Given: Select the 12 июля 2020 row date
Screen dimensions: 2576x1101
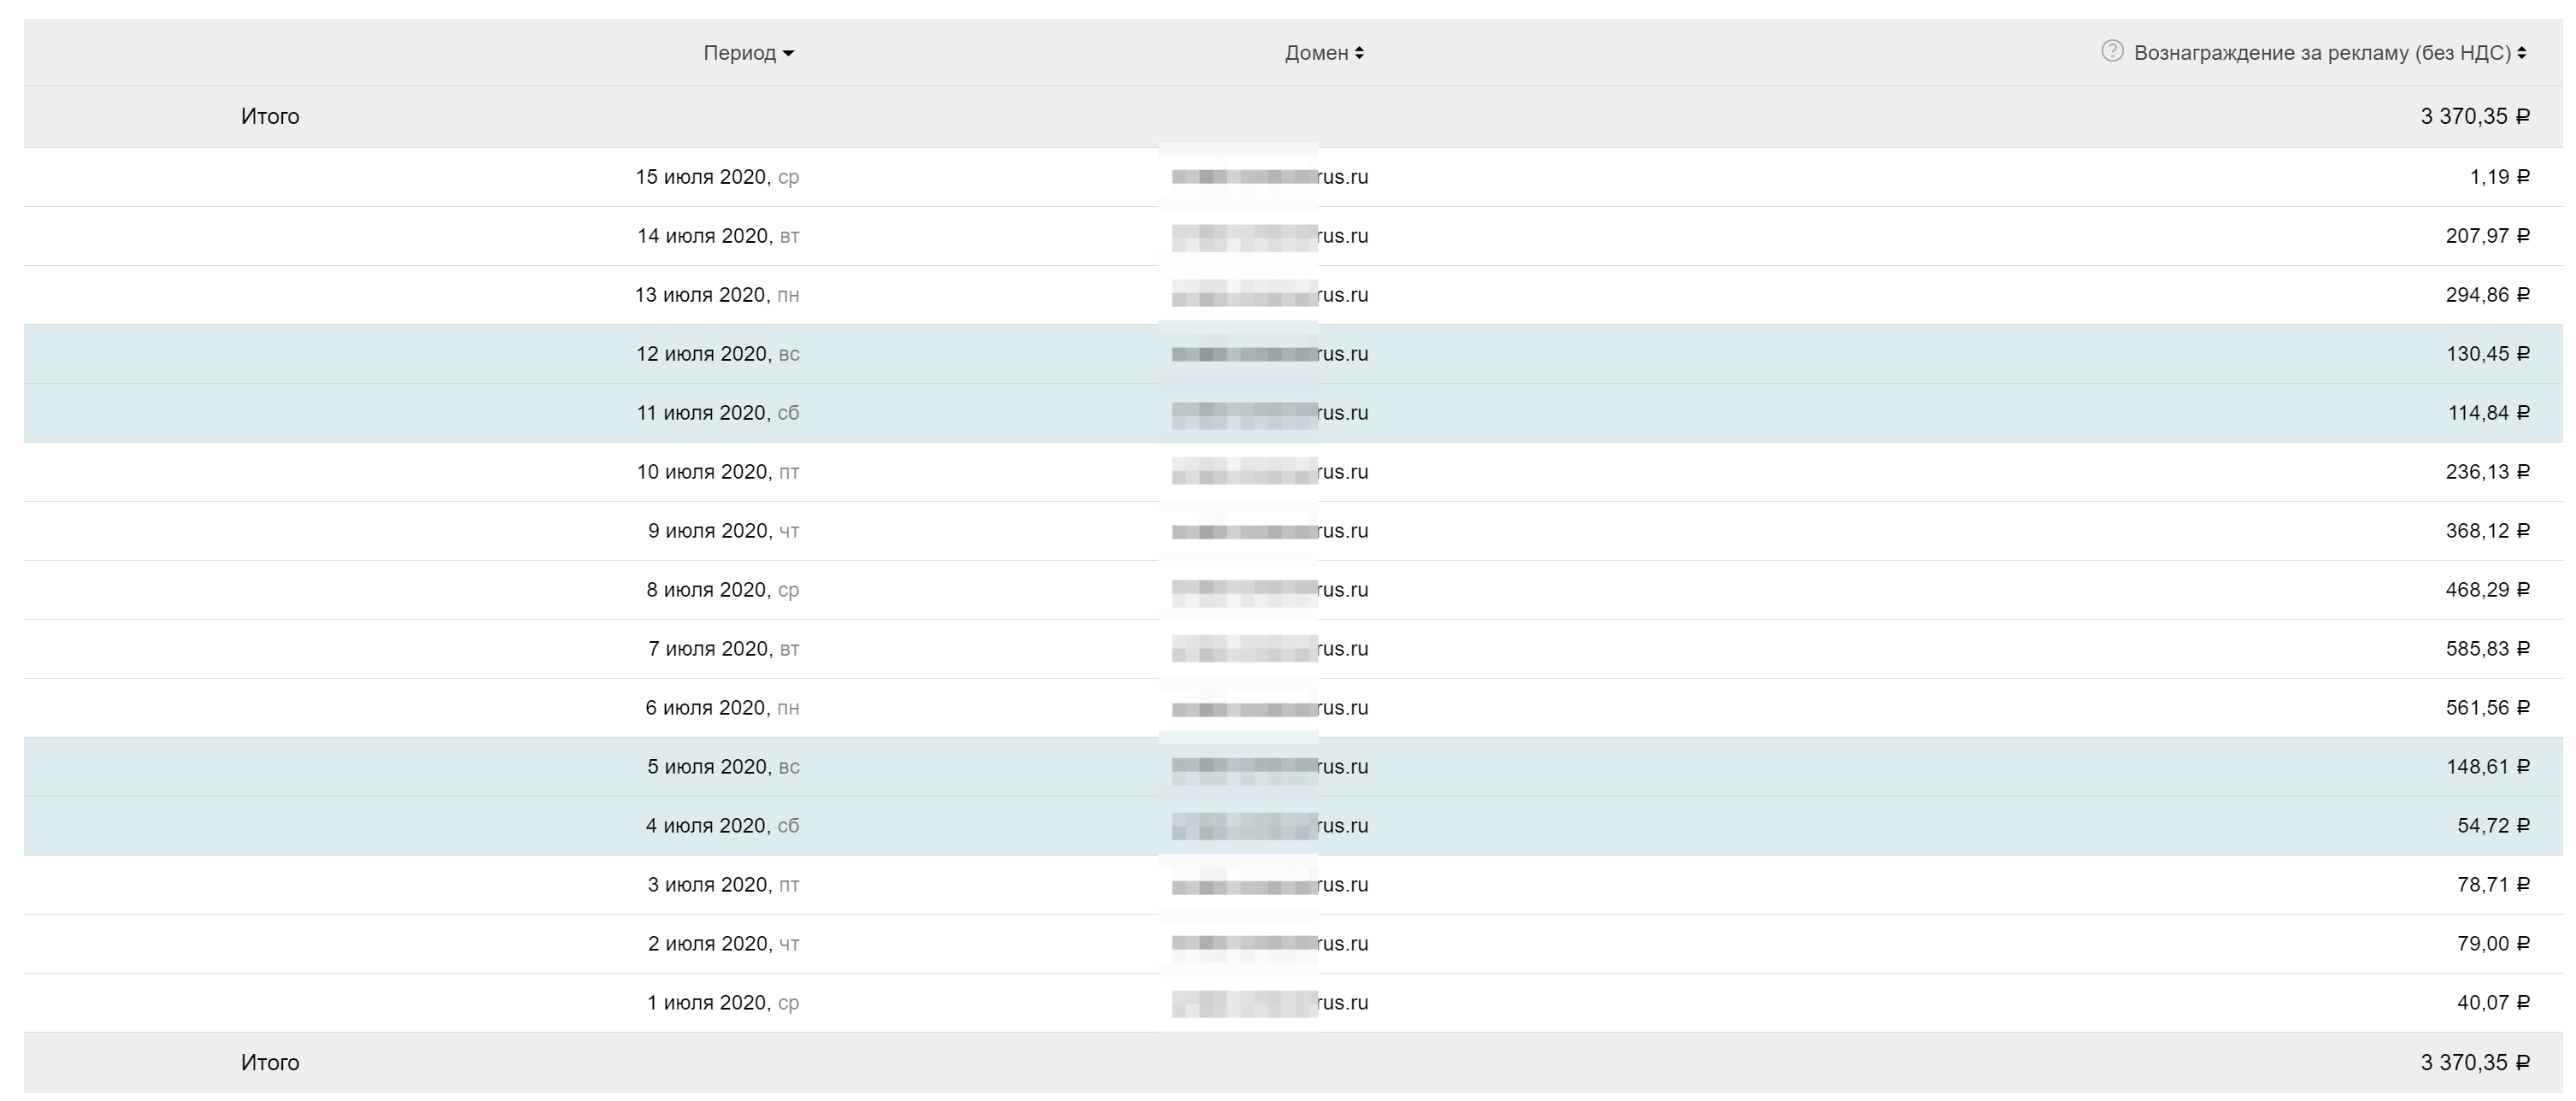Looking at the screenshot, I should pyautogui.click(x=716, y=354).
